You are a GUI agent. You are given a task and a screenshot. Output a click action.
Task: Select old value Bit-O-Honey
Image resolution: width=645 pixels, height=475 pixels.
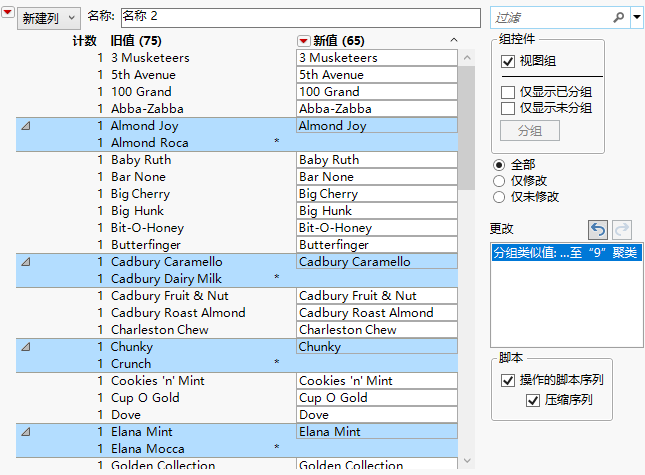(x=147, y=228)
